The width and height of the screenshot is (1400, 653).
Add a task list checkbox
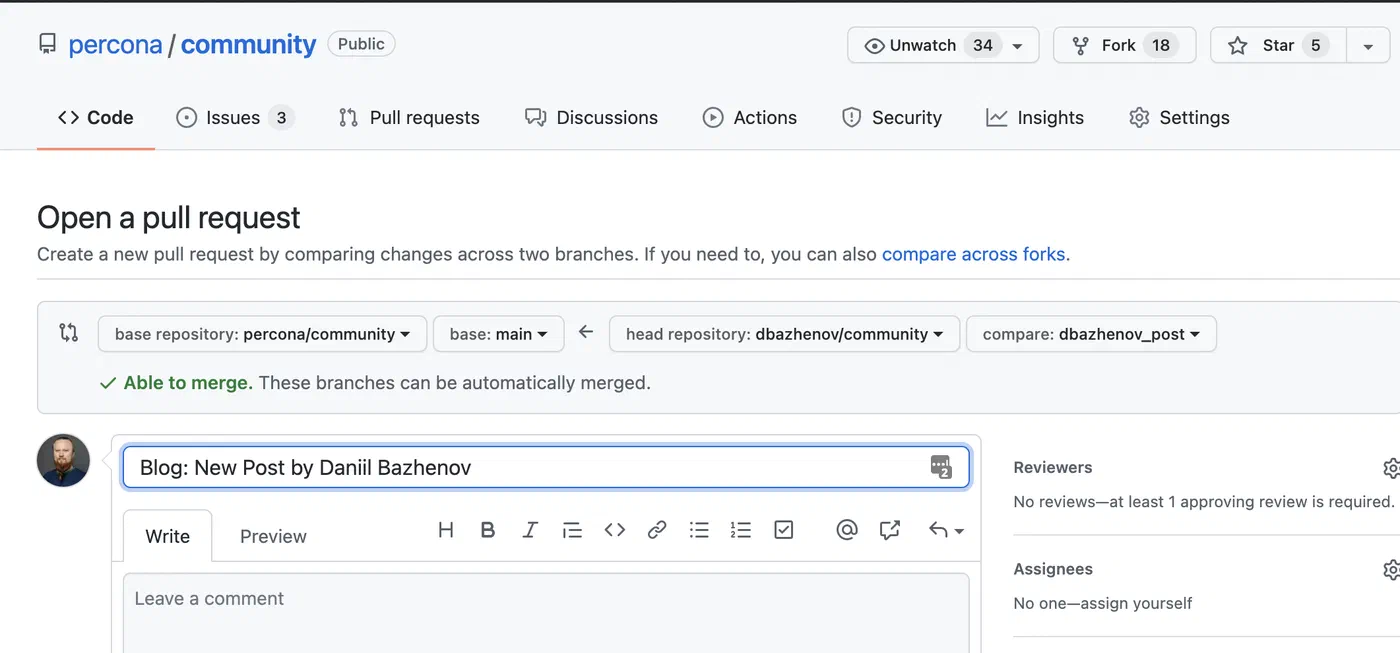coord(784,530)
